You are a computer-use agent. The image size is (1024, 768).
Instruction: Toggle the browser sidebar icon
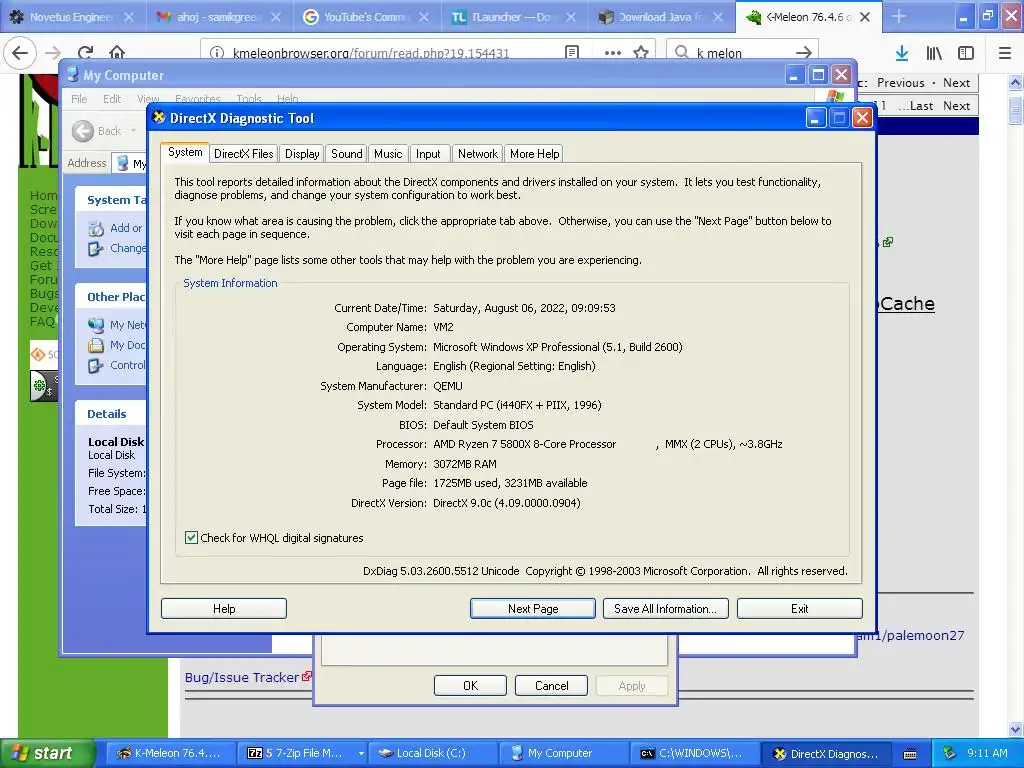pos(966,53)
